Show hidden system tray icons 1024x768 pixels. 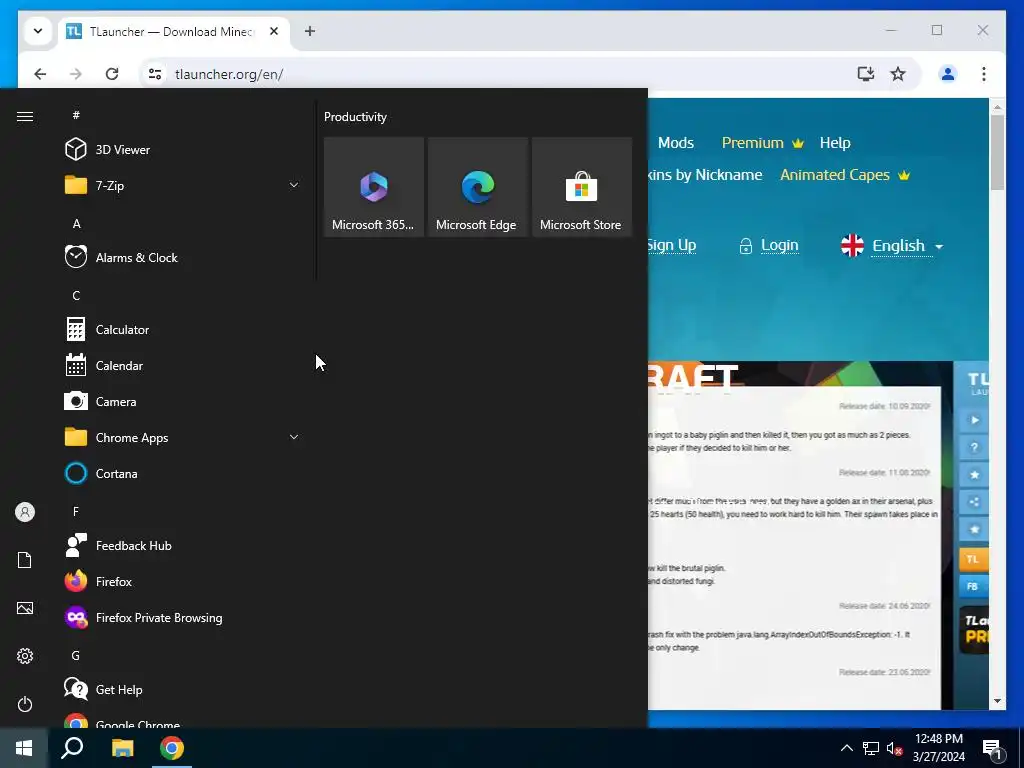coord(846,748)
